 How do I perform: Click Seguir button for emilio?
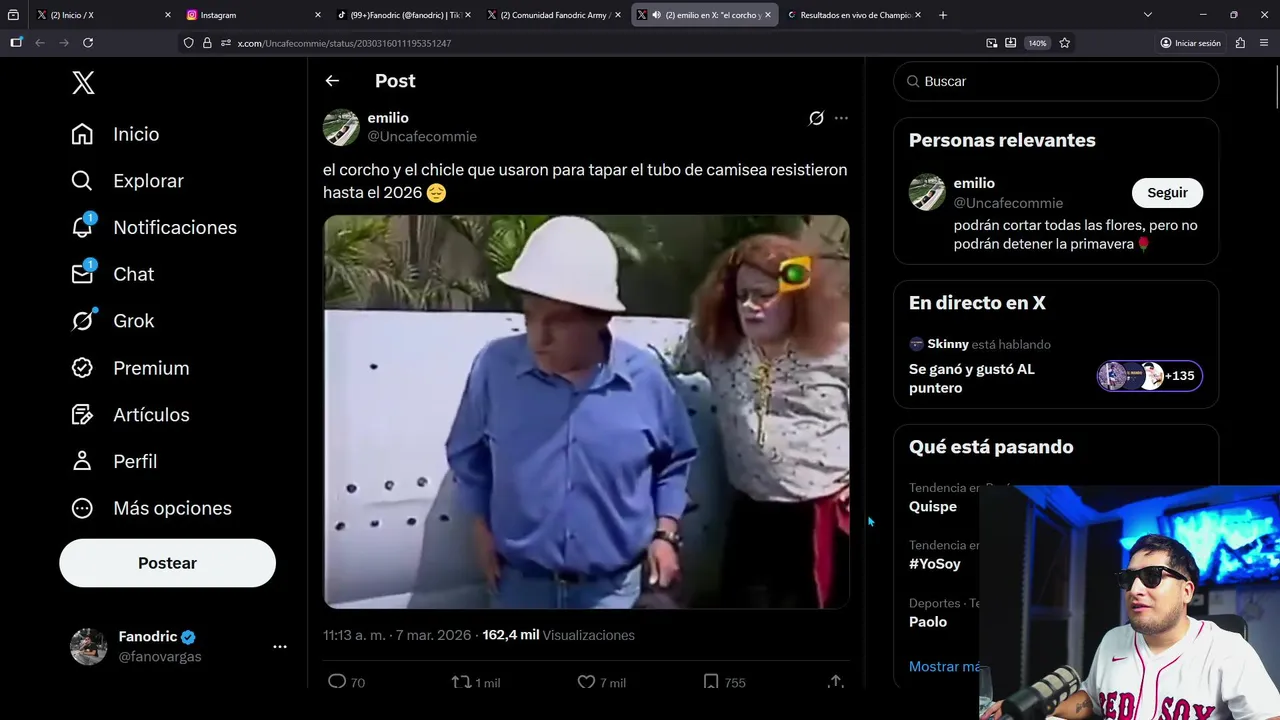pos(1167,193)
